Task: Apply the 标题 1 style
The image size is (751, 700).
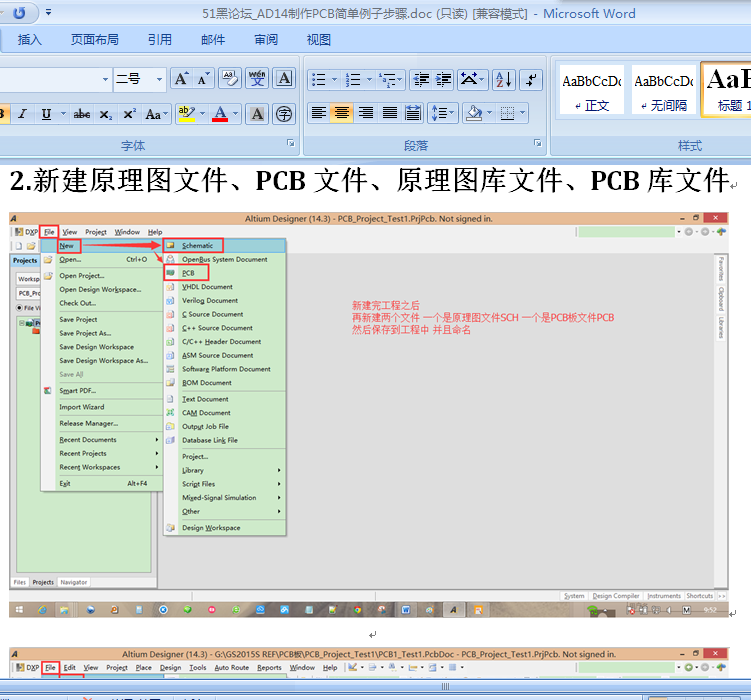Action: pos(728,90)
